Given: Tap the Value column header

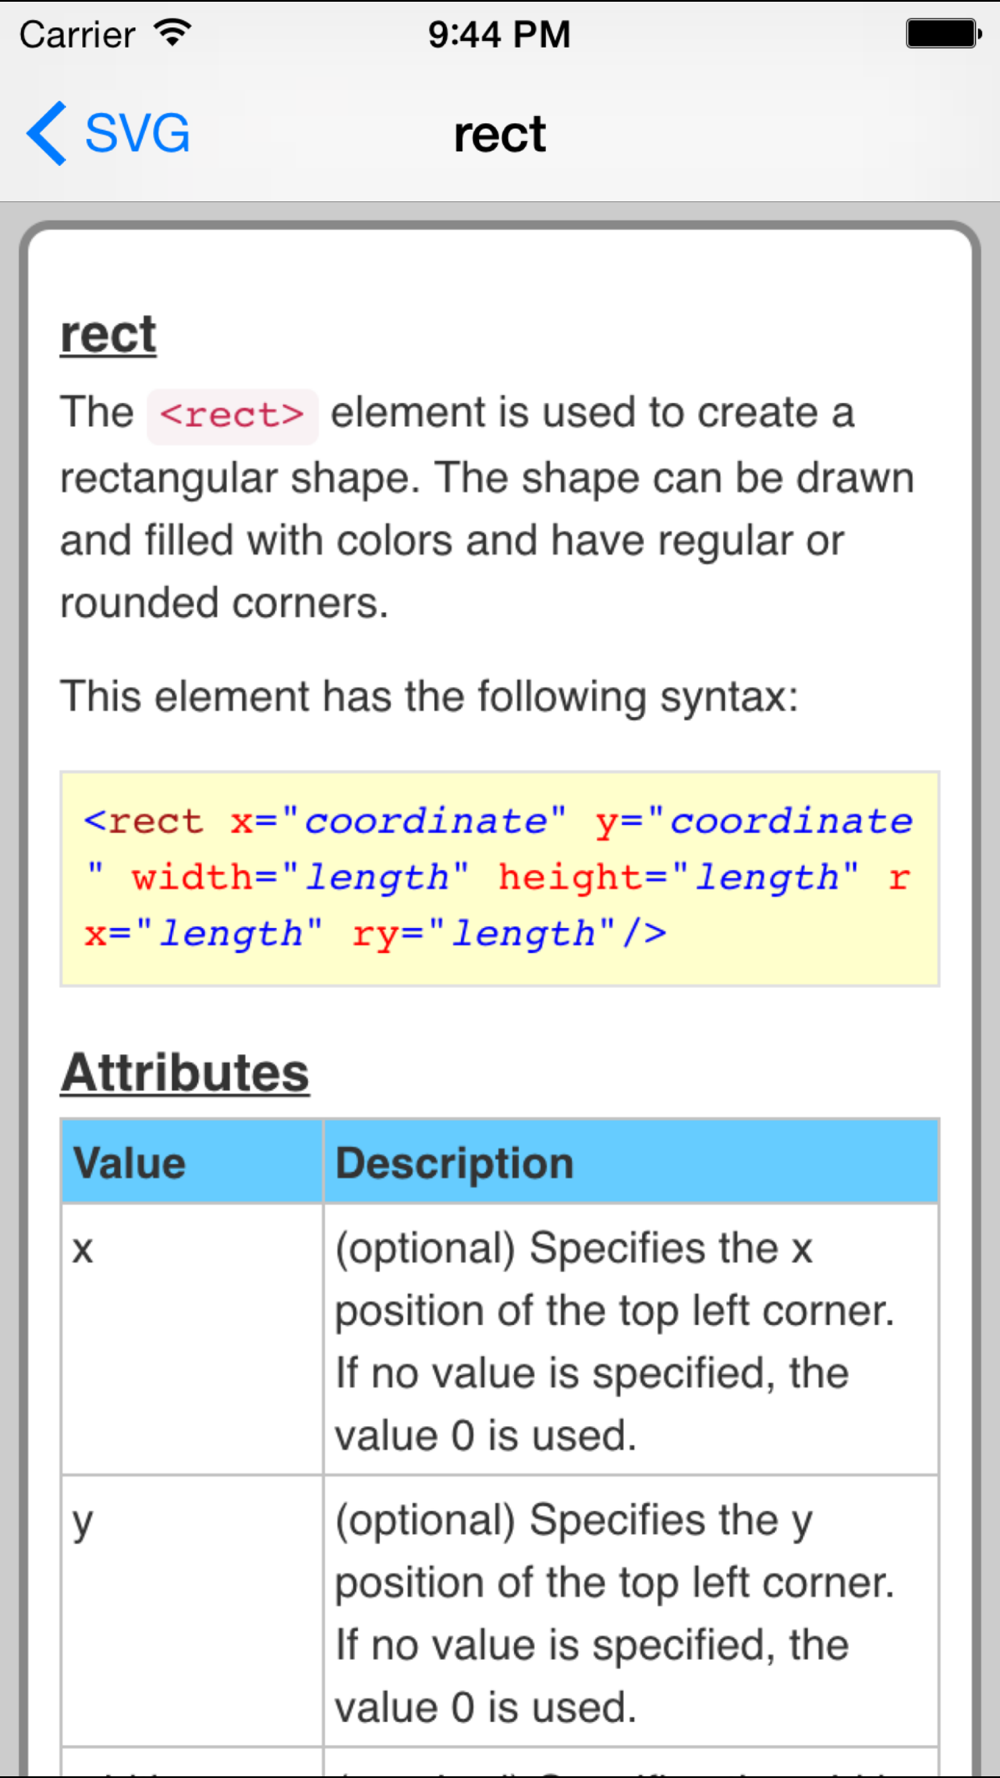Looking at the screenshot, I should click(192, 1162).
